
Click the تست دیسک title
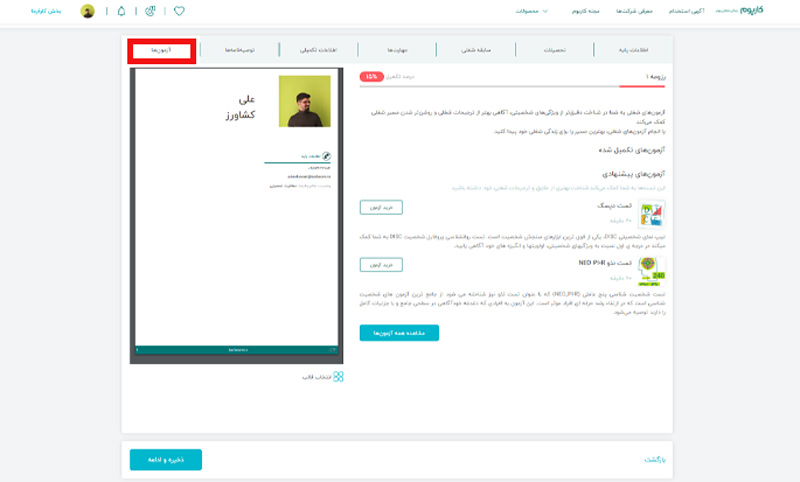614,205
